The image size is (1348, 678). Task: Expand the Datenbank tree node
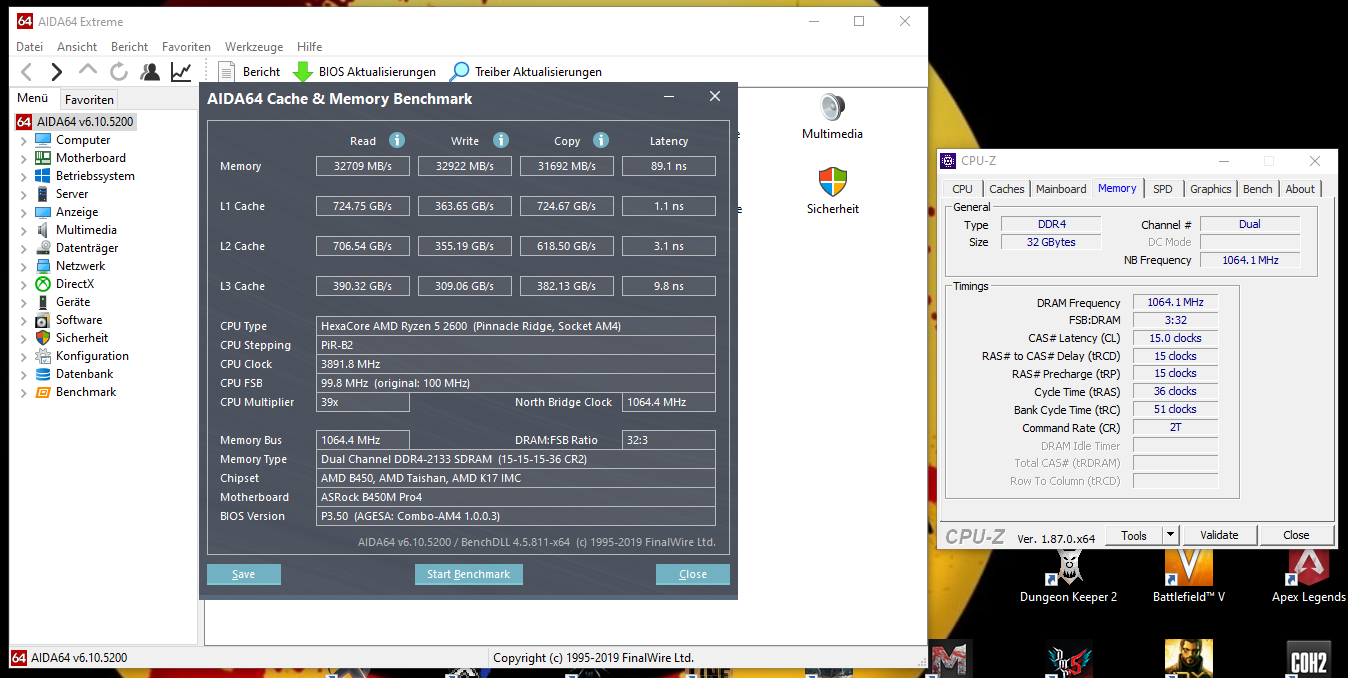click(x=24, y=374)
